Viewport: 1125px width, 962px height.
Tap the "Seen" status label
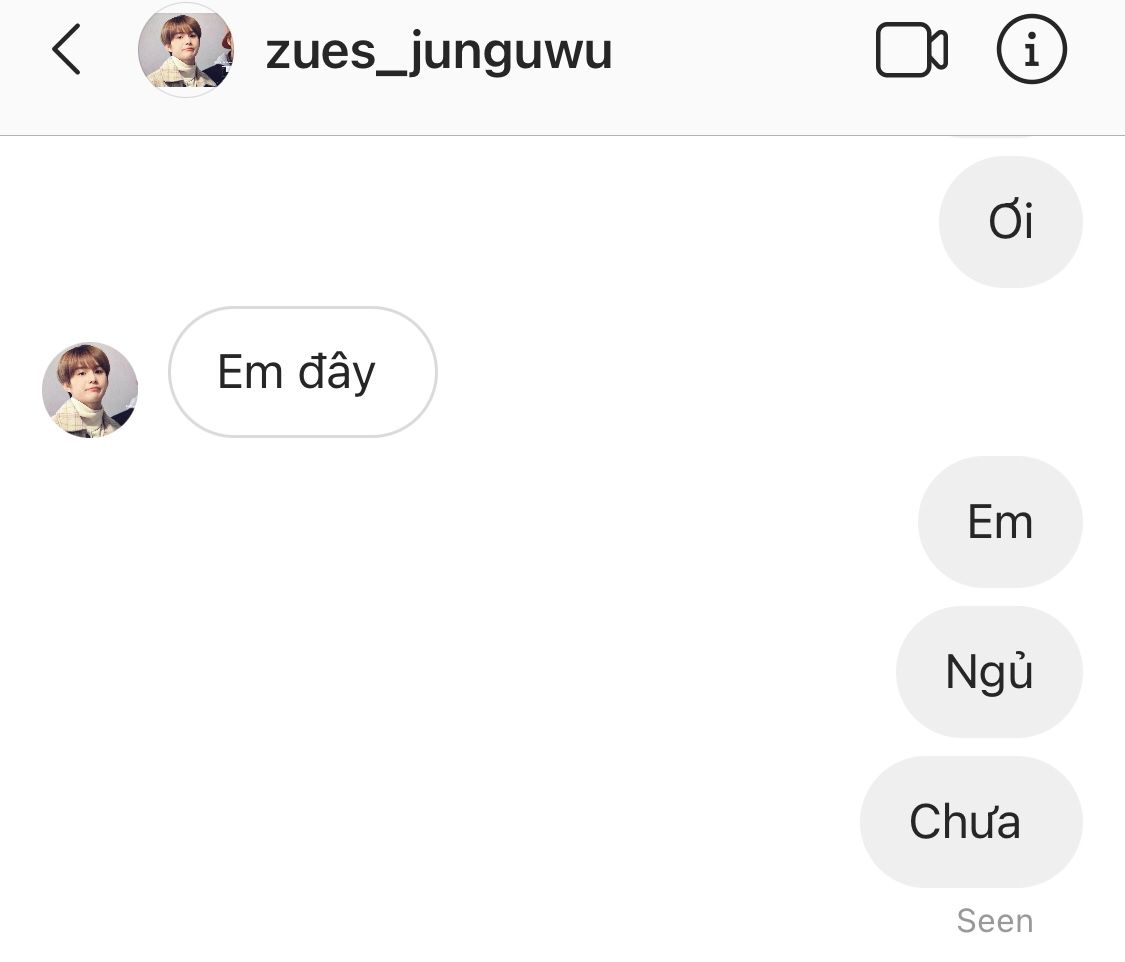tap(994, 921)
